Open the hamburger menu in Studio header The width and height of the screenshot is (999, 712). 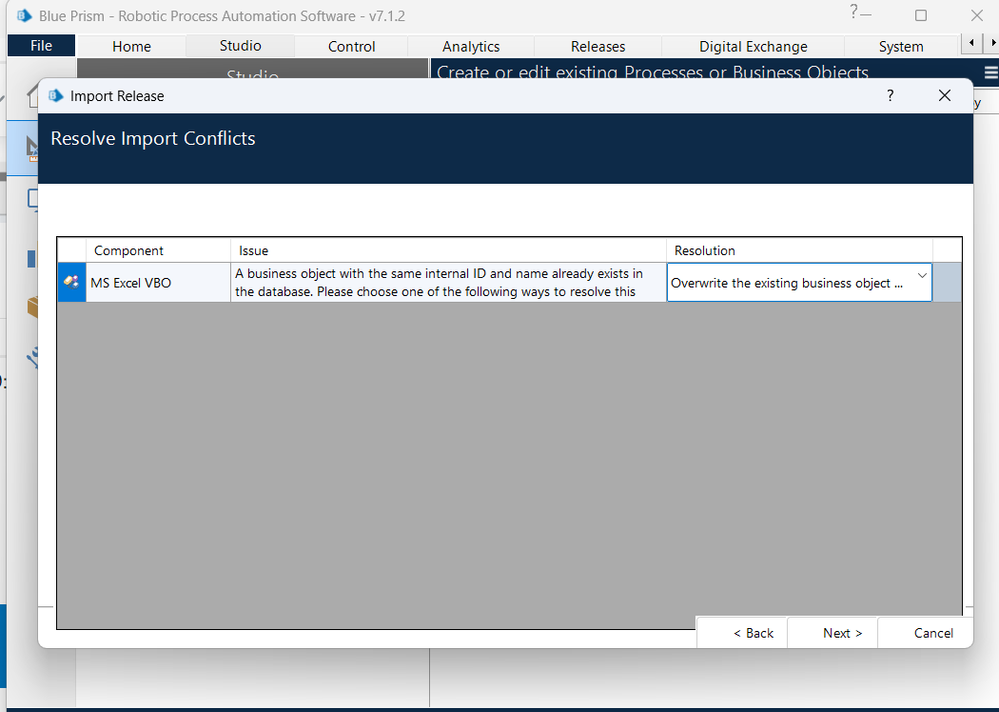pos(991,73)
